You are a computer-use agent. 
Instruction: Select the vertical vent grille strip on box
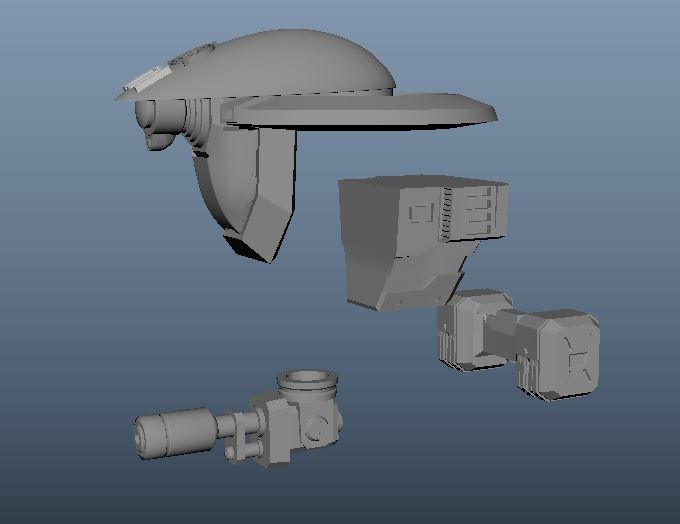446,213
